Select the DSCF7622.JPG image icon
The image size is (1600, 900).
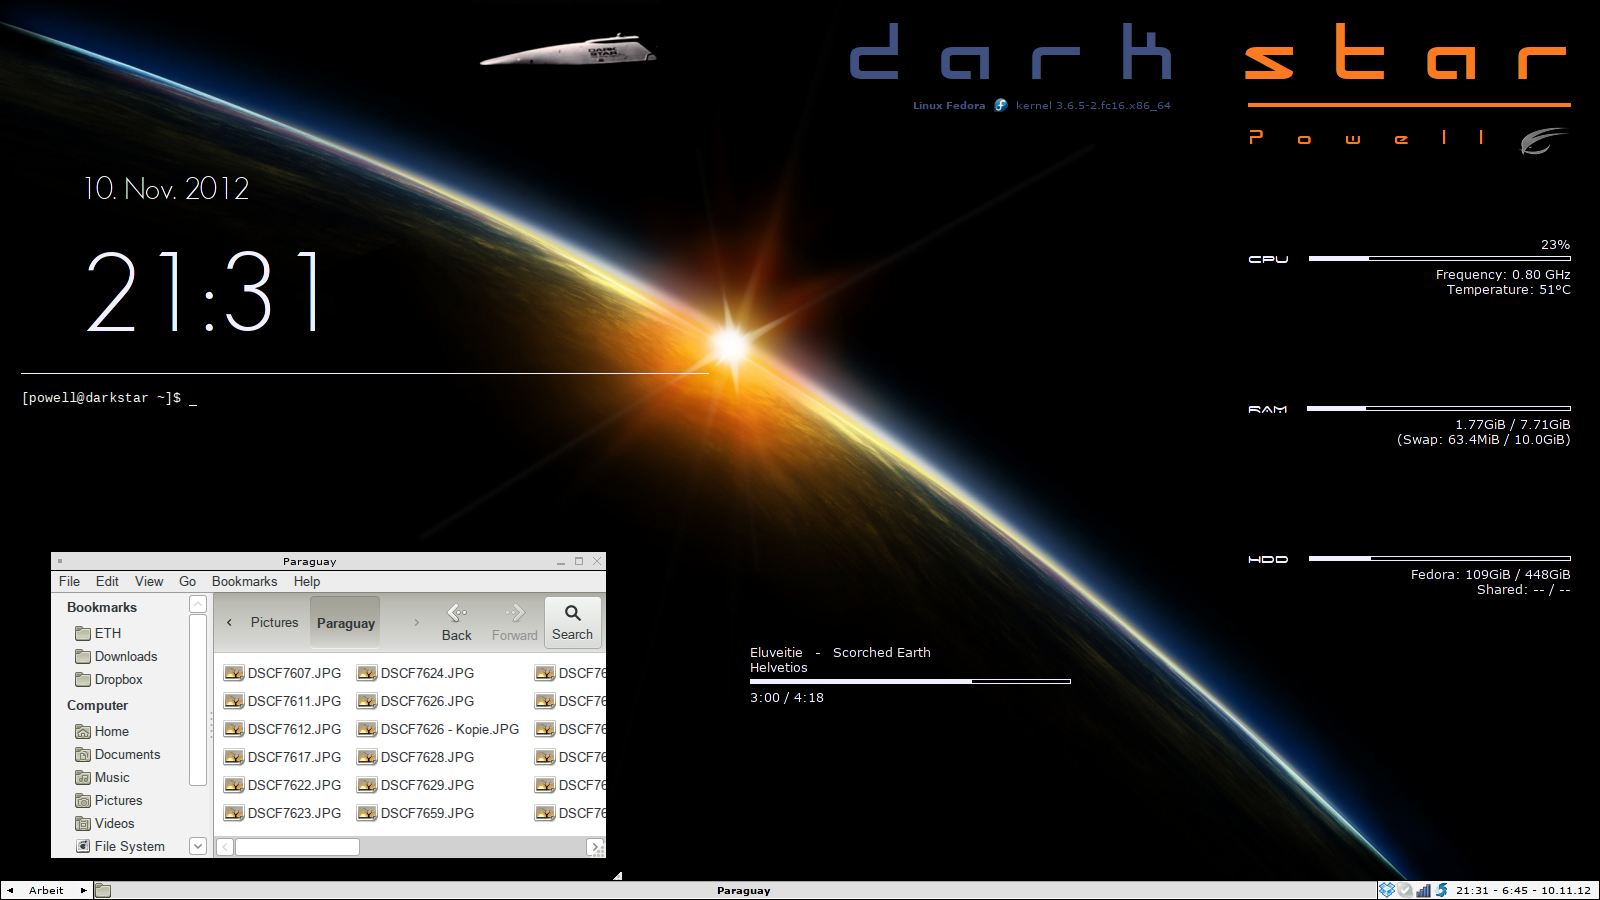point(234,785)
